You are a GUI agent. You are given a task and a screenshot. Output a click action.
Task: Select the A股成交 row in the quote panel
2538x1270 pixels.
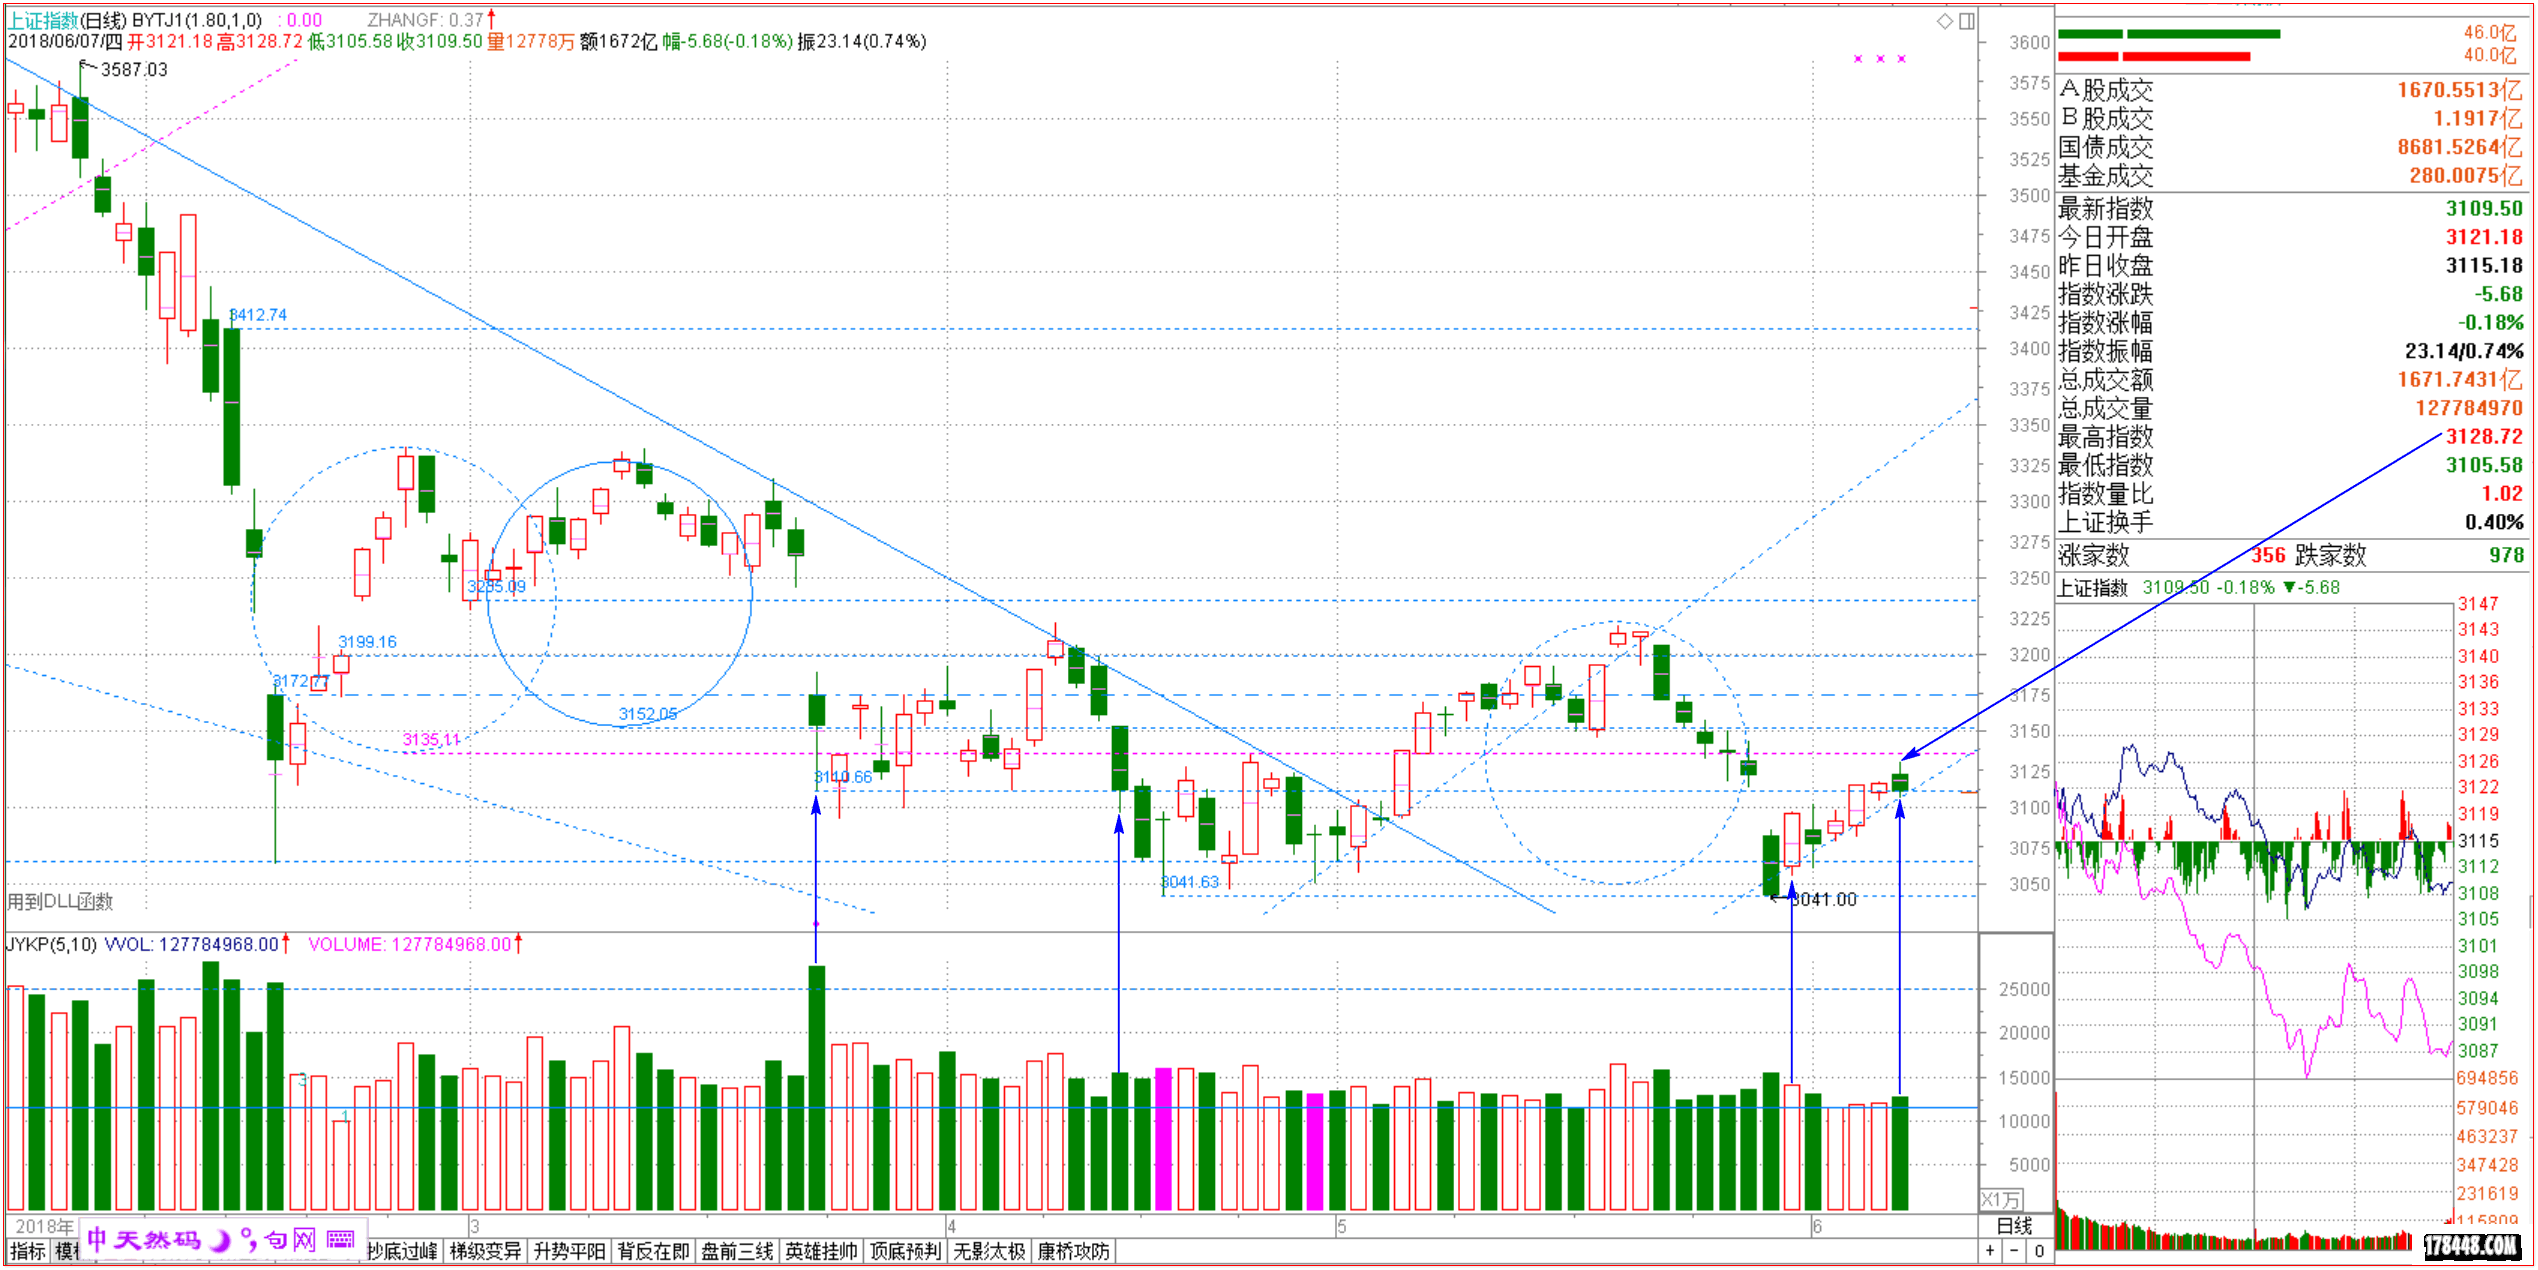tap(2291, 90)
